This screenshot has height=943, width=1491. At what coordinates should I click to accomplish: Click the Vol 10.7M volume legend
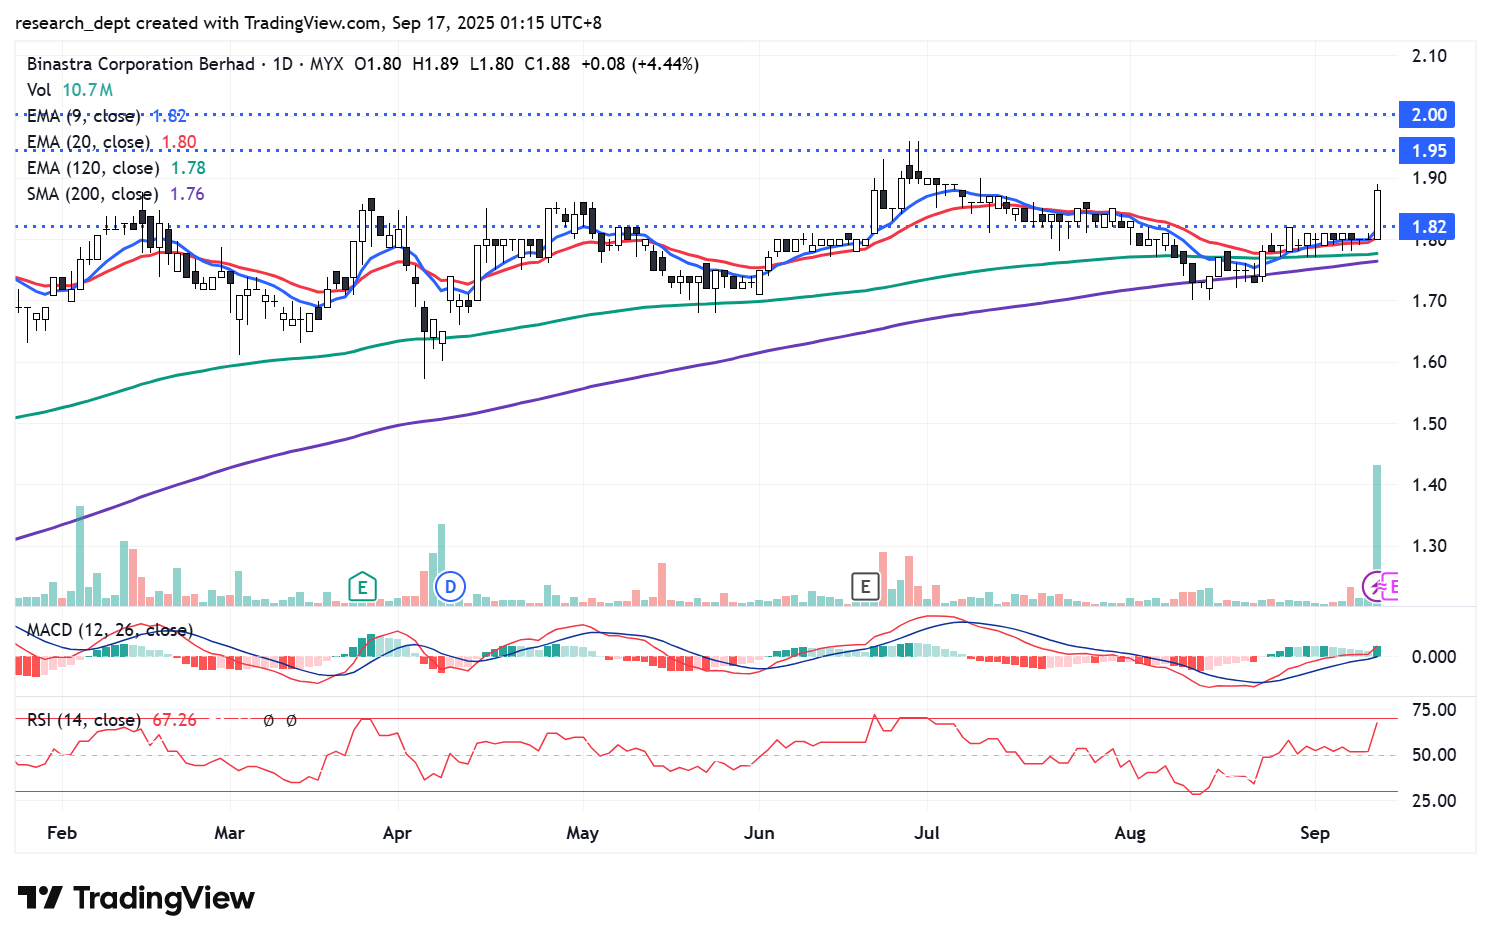(x=70, y=90)
